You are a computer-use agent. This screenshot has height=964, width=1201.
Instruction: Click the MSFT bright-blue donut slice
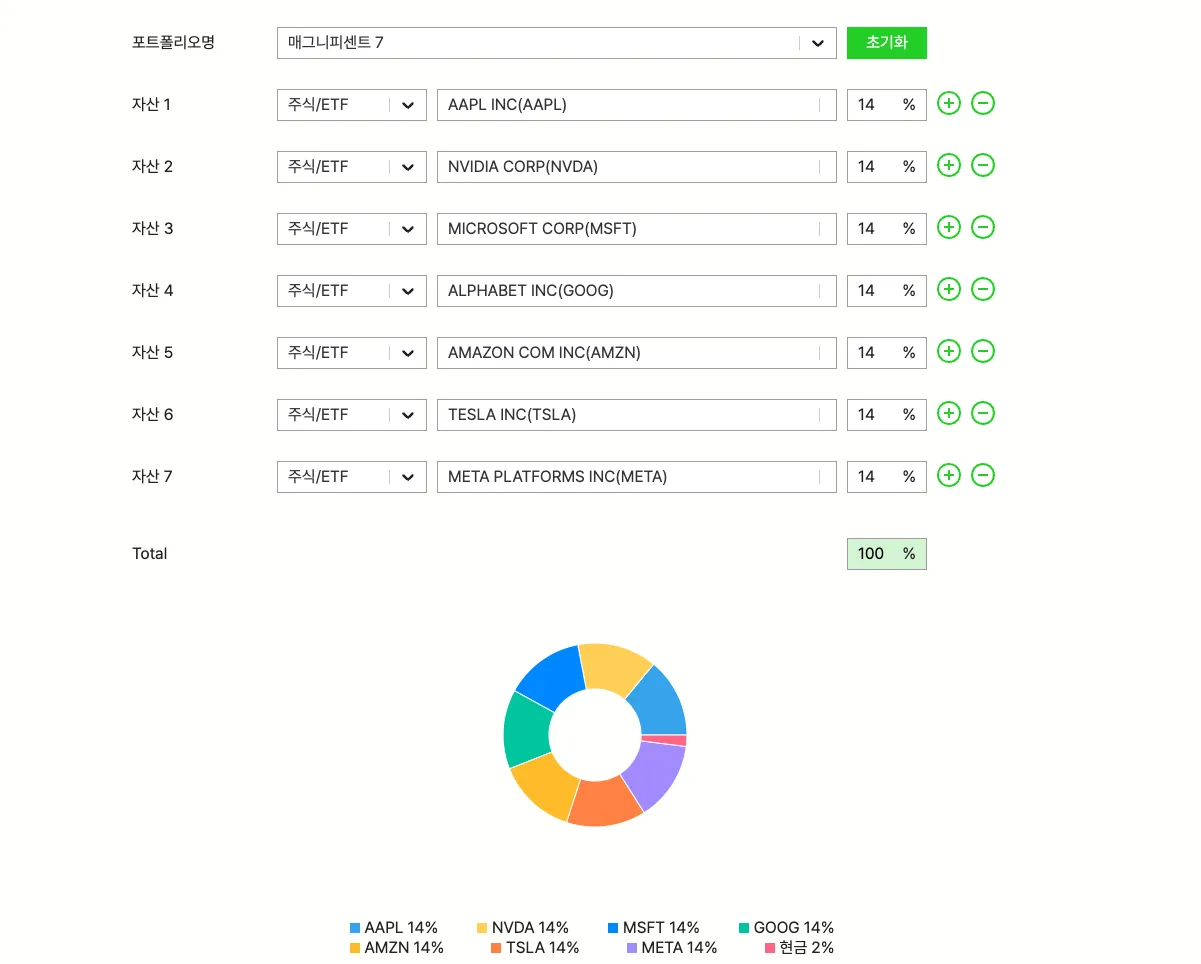(552, 680)
